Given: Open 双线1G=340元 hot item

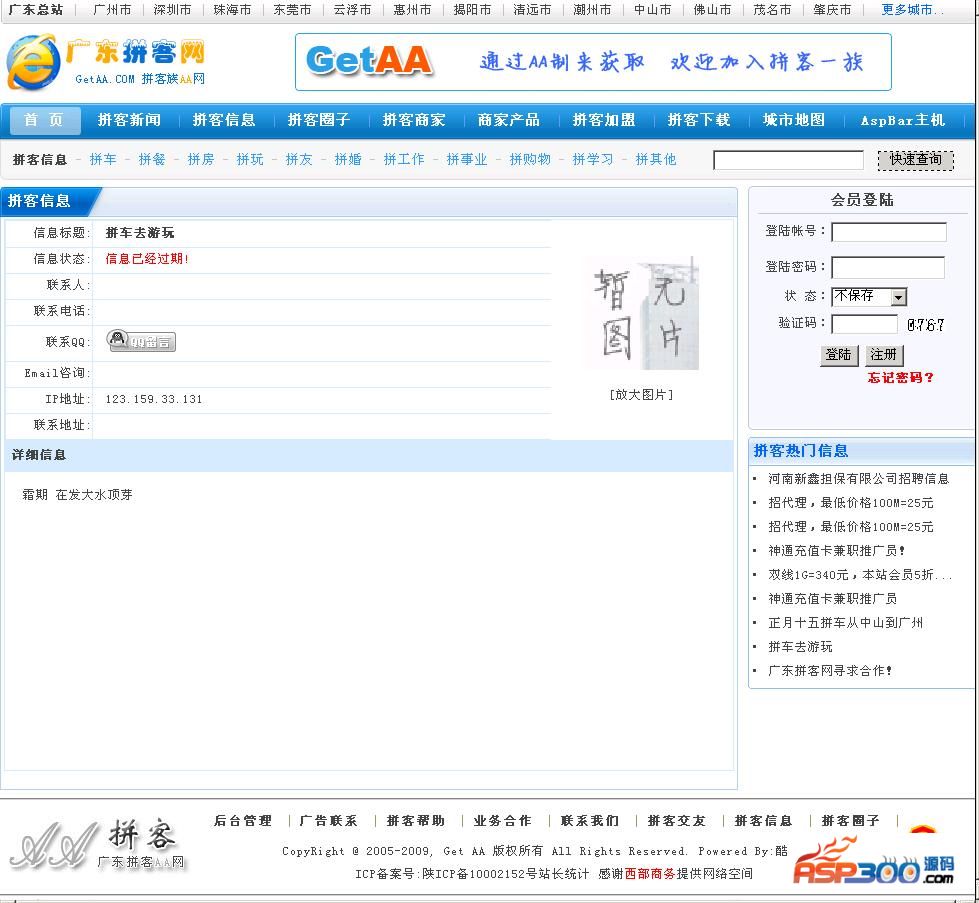Looking at the screenshot, I should coord(860,575).
